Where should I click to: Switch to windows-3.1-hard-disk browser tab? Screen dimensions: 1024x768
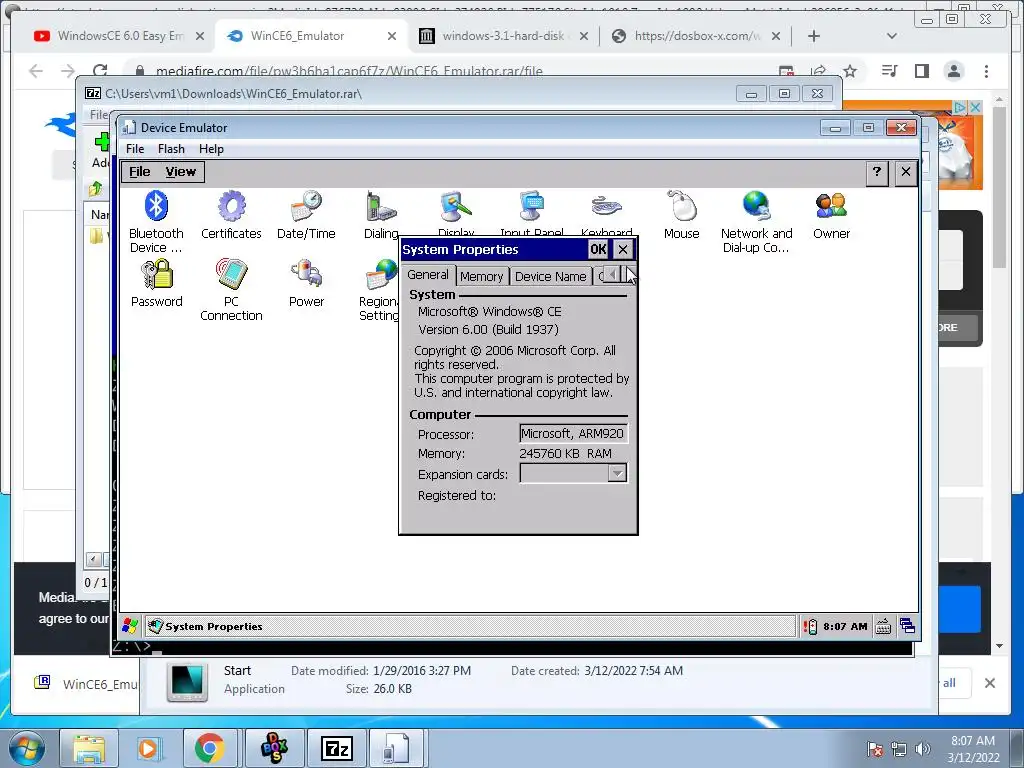[503, 36]
